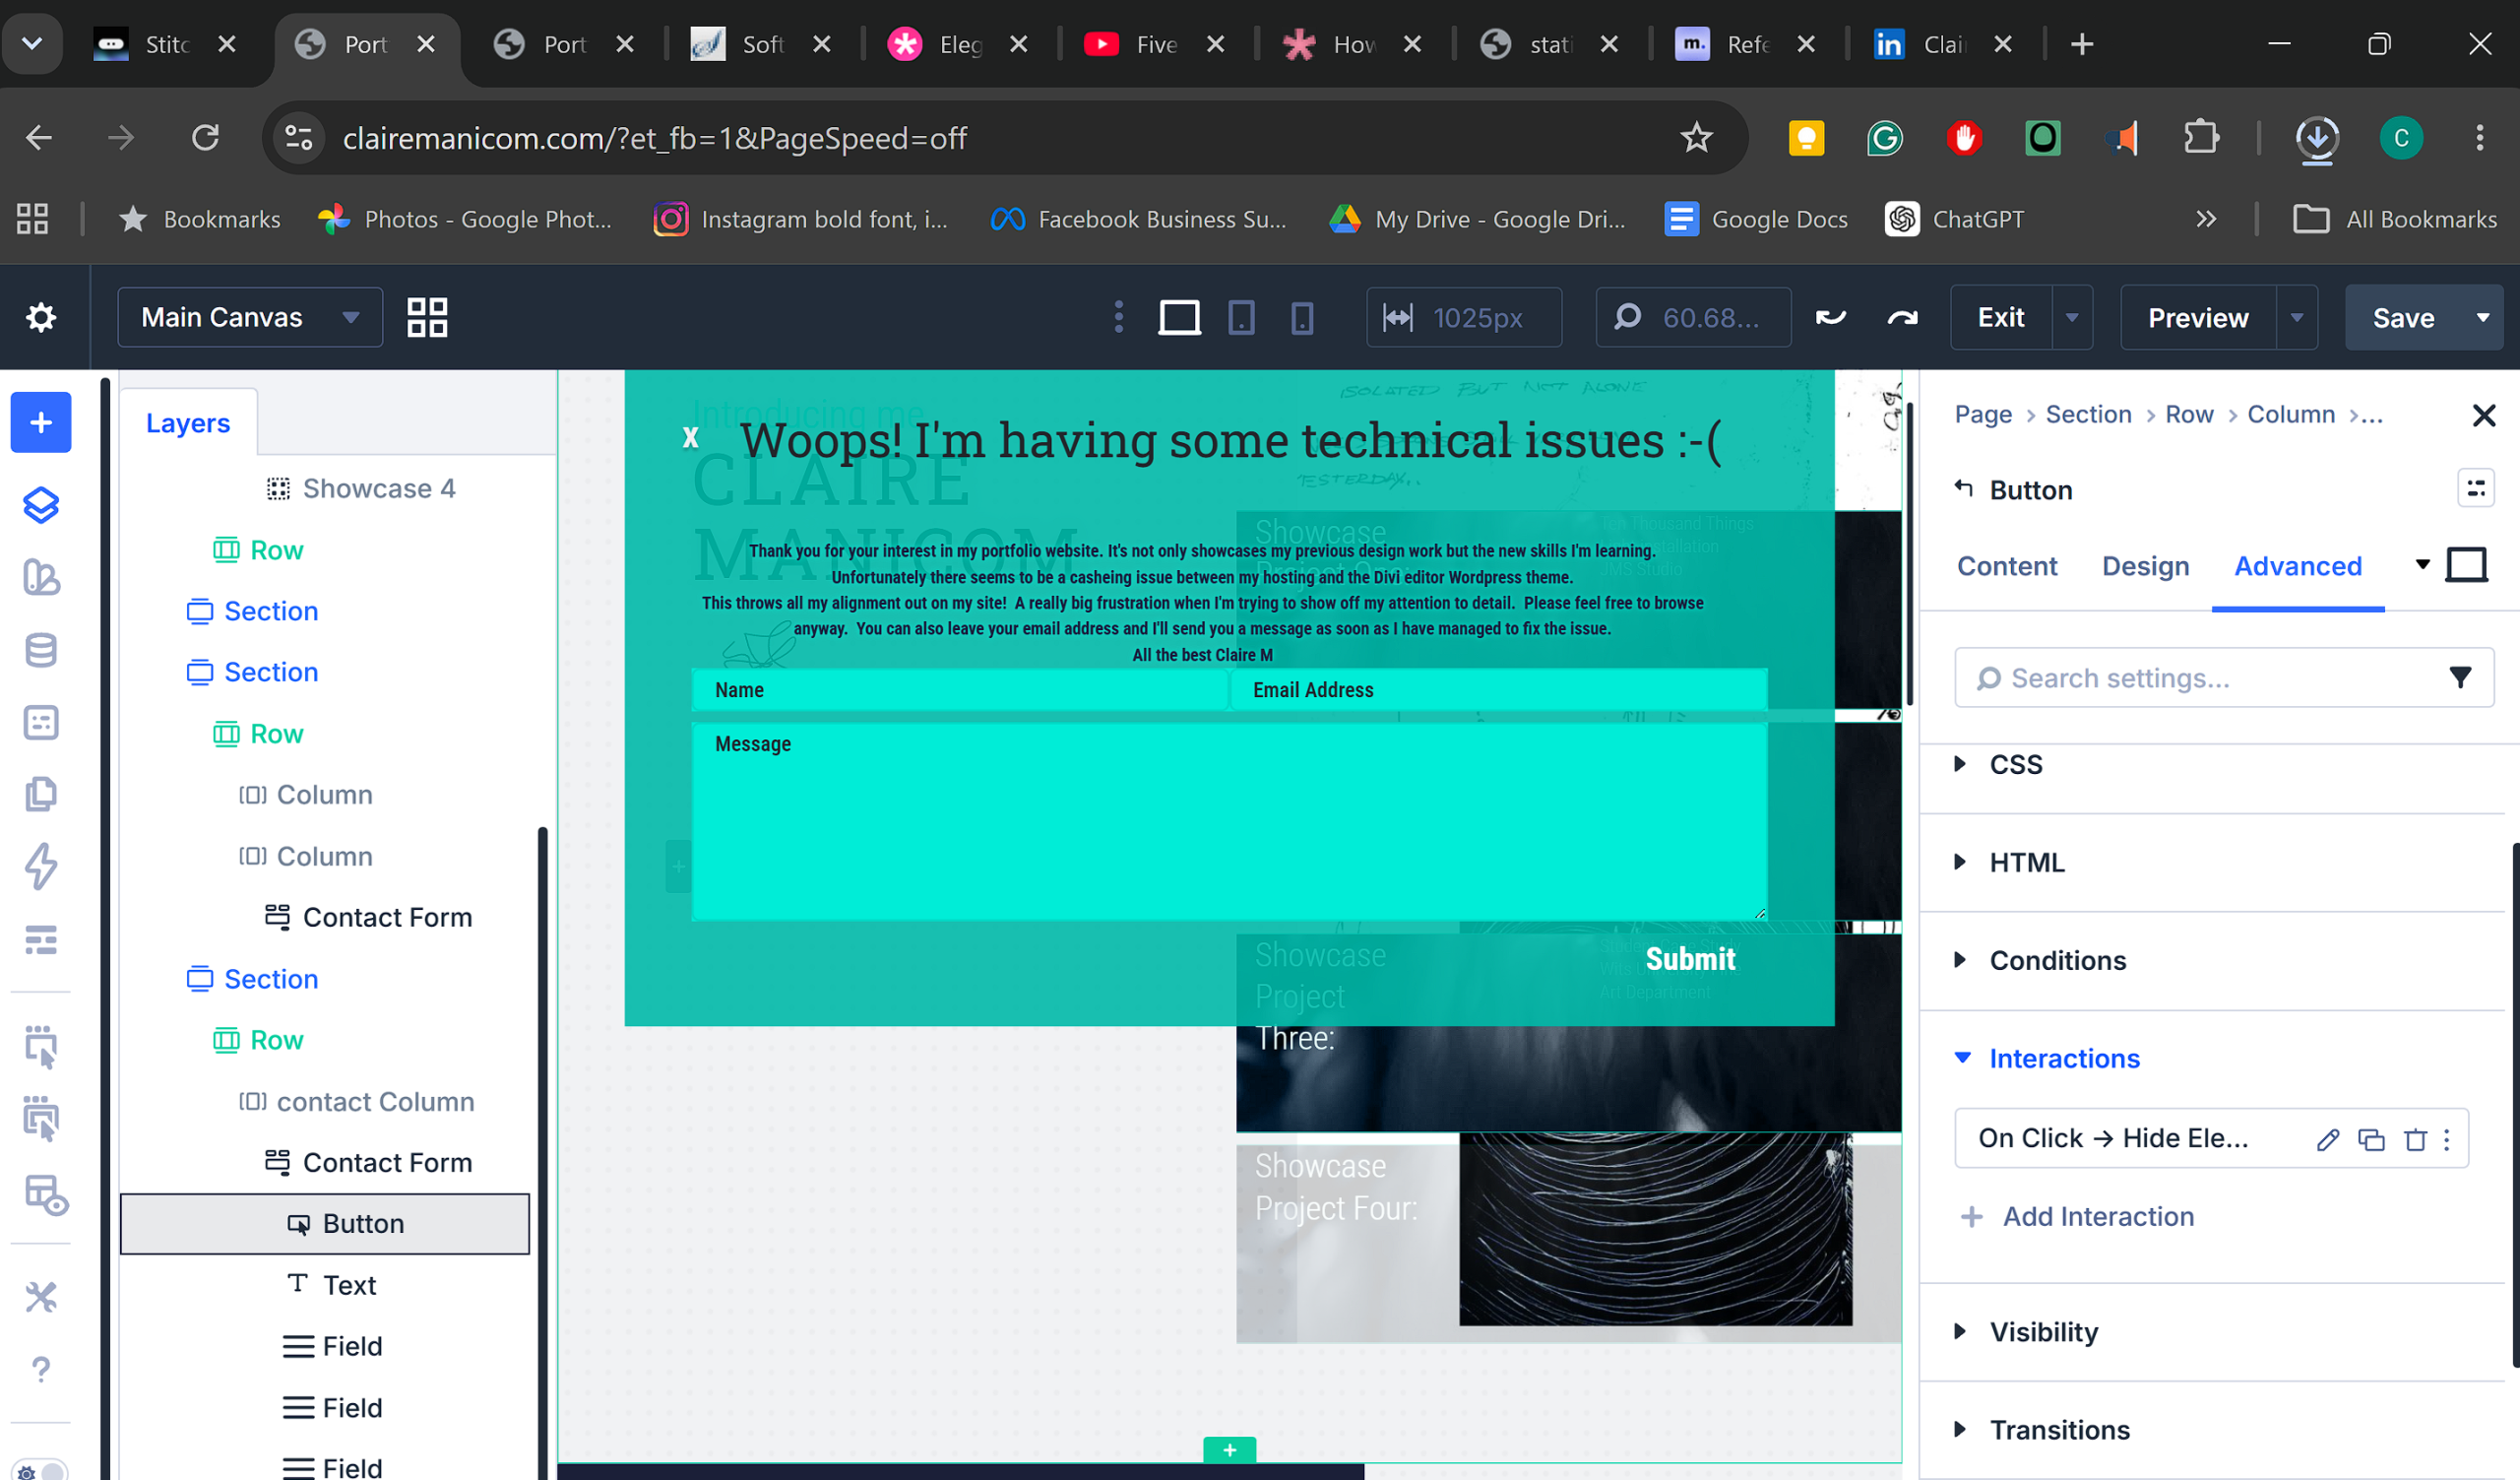Edit the On Click interaction with pencil icon
2520x1480 pixels.
[x=2327, y=1139]
